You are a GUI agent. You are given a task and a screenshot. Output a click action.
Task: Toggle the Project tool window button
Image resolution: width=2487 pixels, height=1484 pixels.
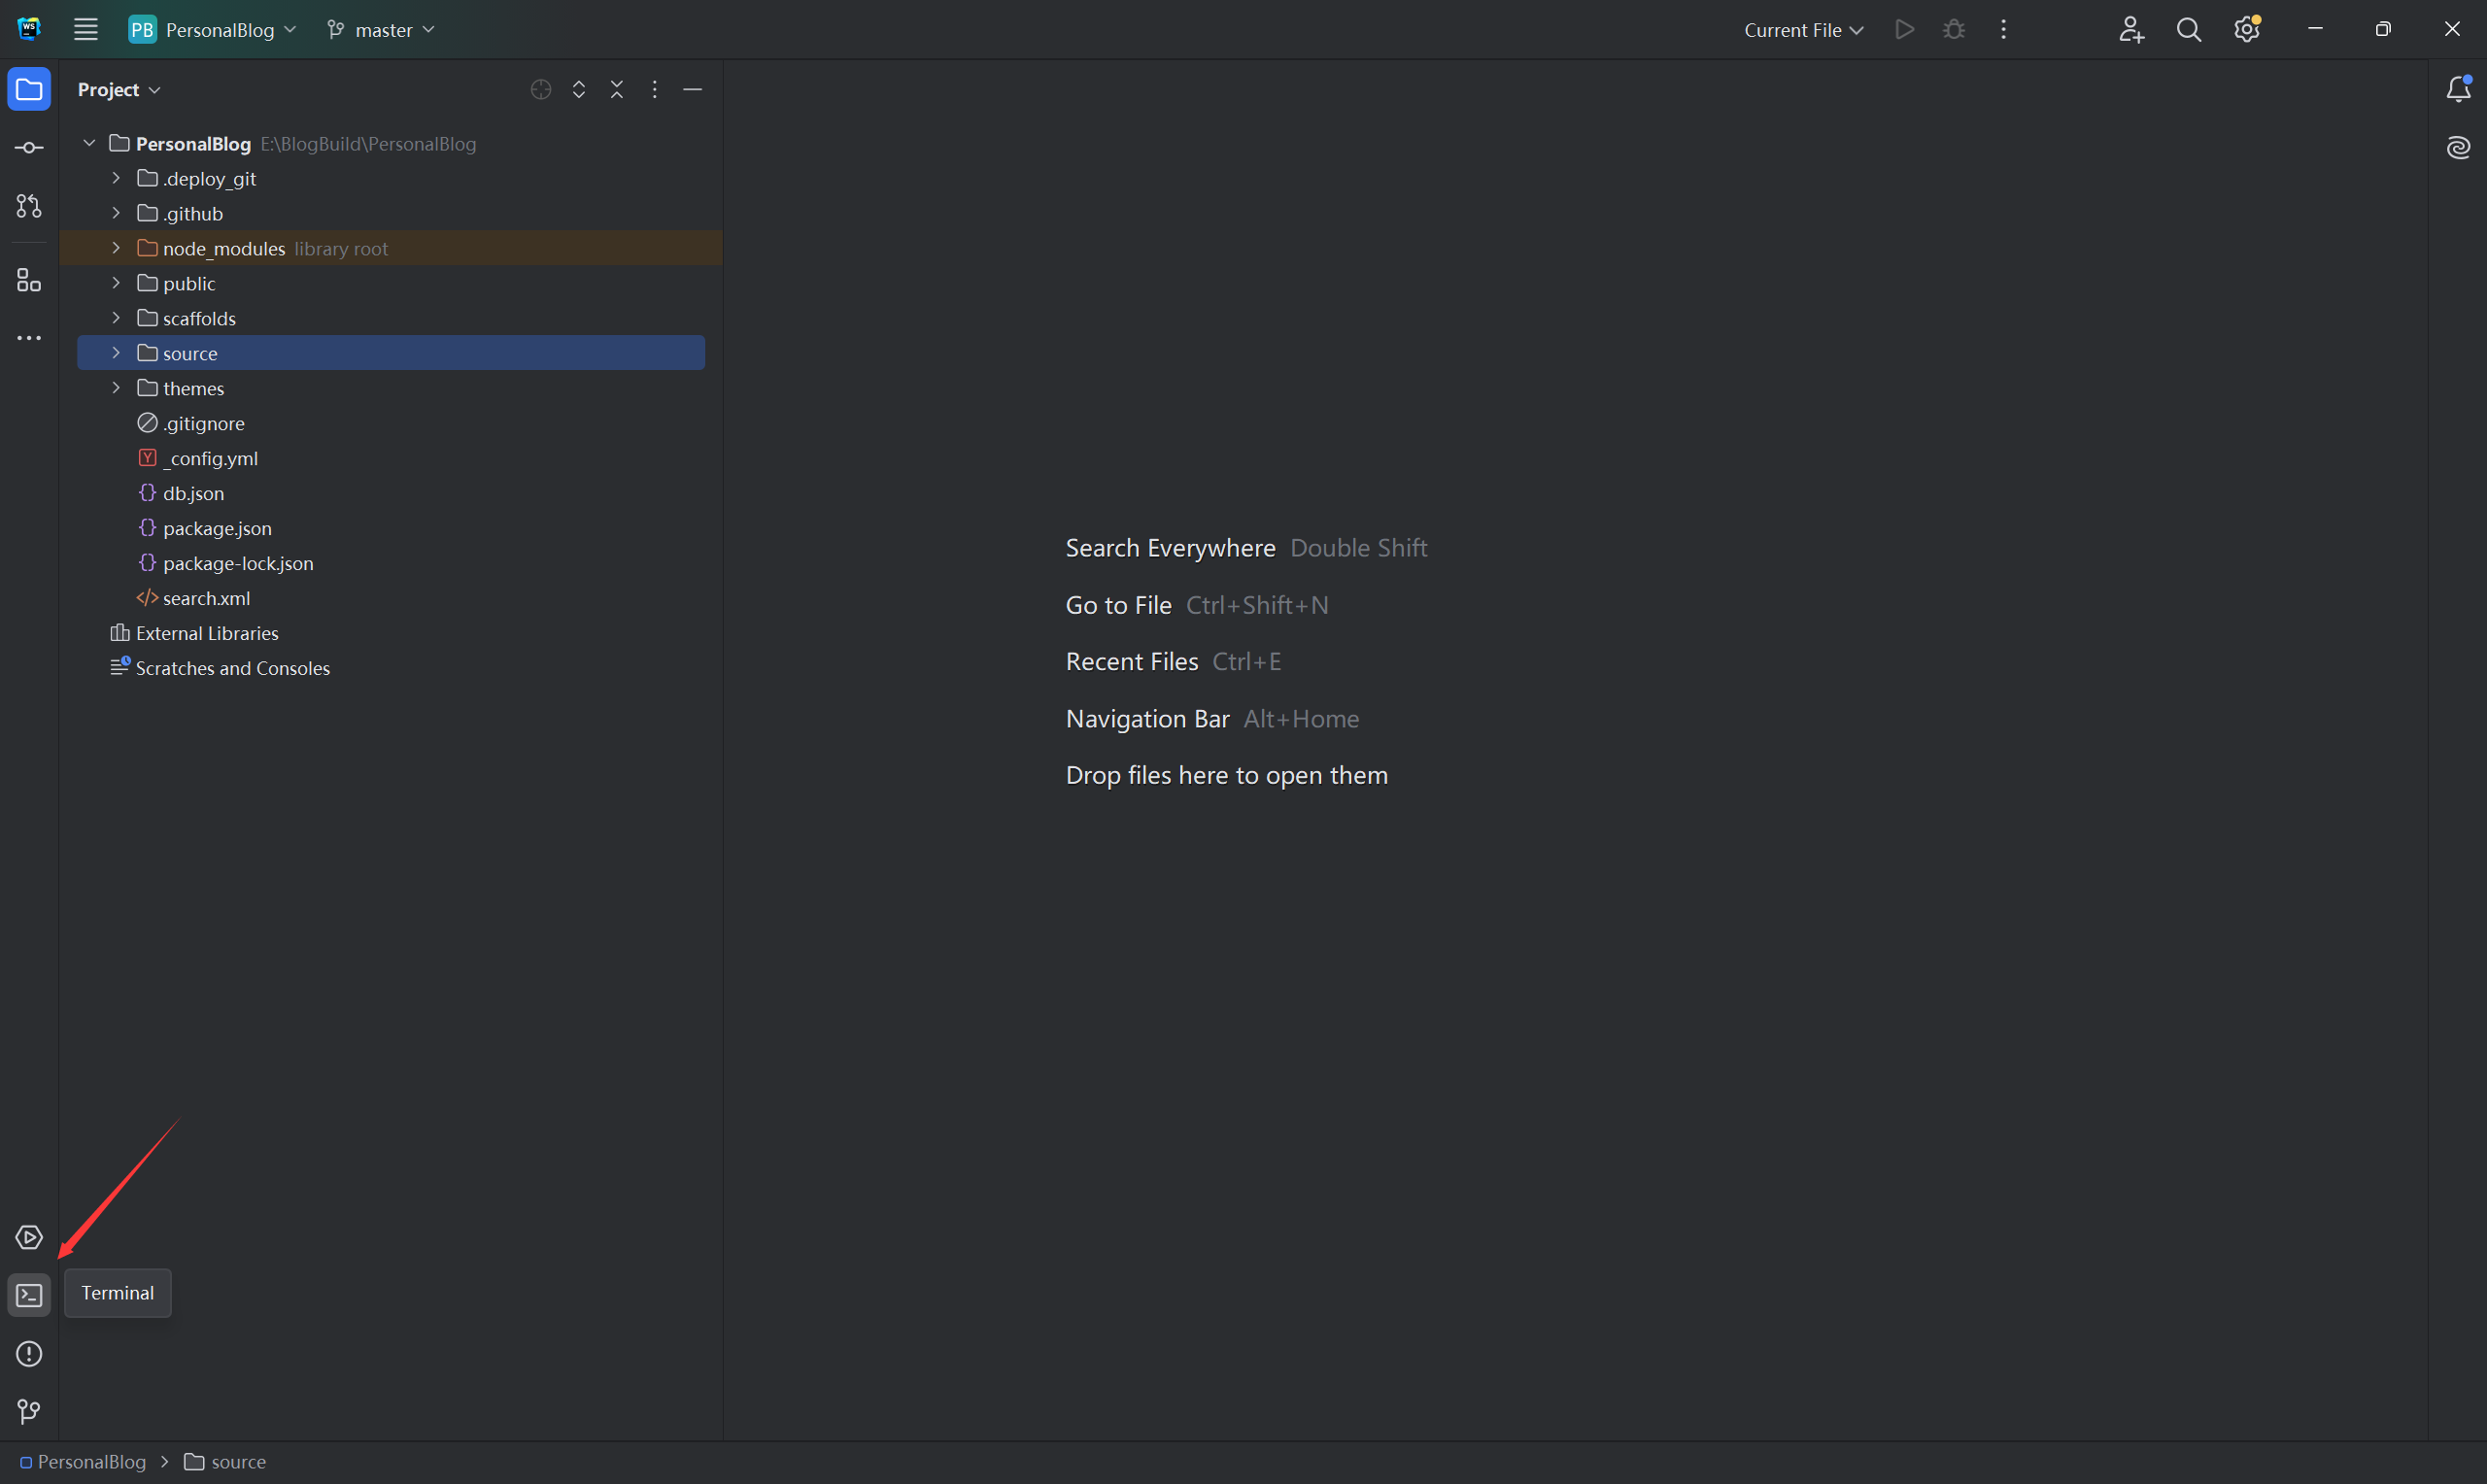(x=29, y=89)
